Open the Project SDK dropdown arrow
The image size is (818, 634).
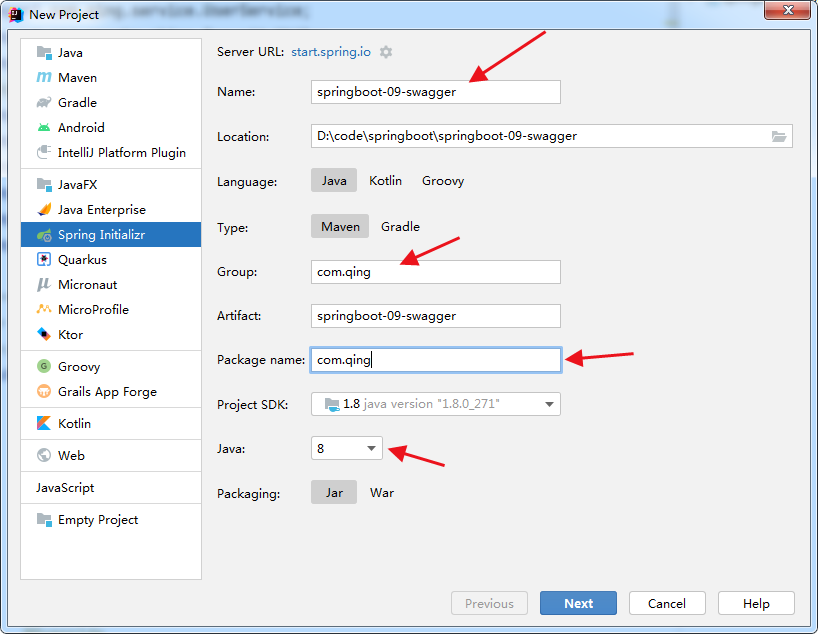549,404
